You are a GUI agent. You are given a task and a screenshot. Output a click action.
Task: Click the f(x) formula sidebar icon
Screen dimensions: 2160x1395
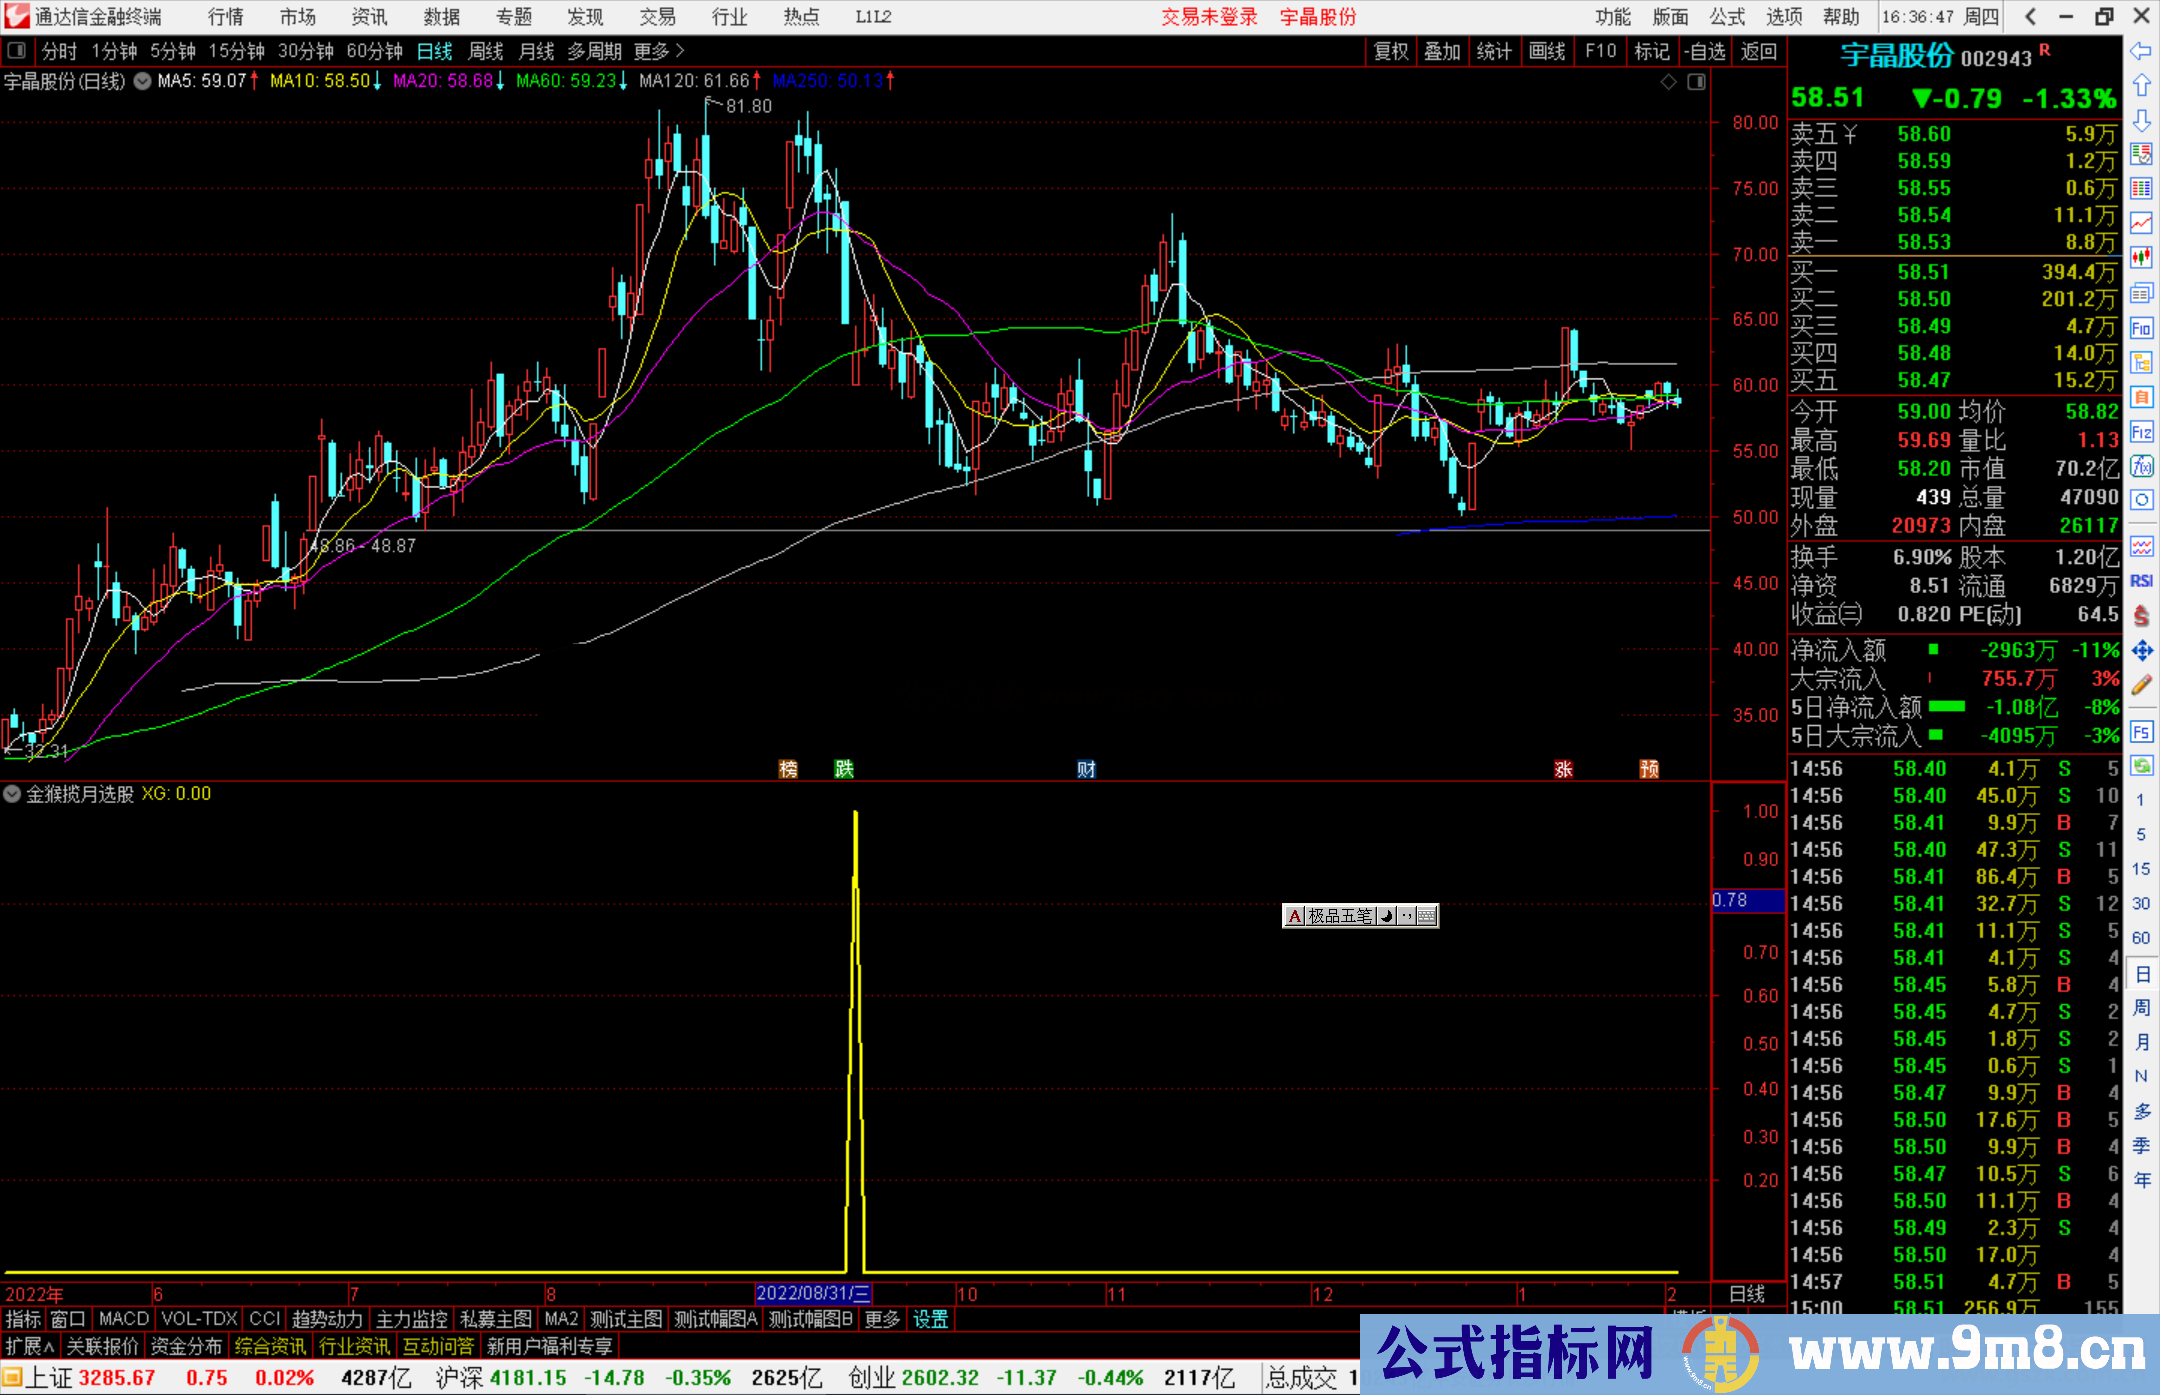[x=2141, y=466]
